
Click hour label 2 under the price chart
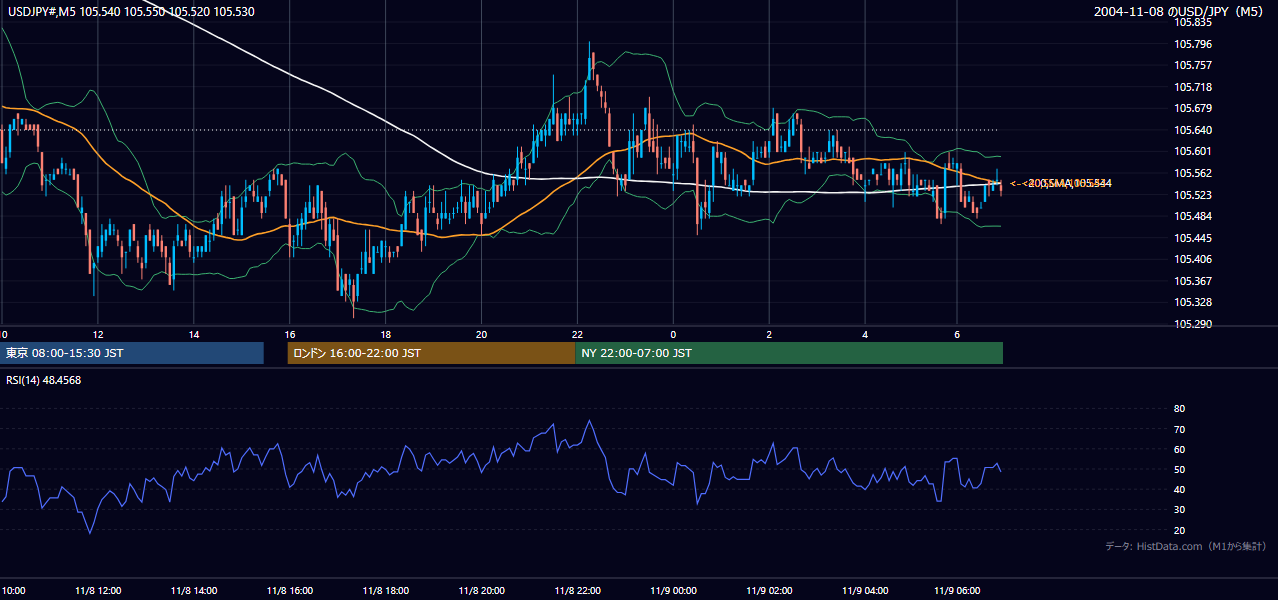point(770,334)
